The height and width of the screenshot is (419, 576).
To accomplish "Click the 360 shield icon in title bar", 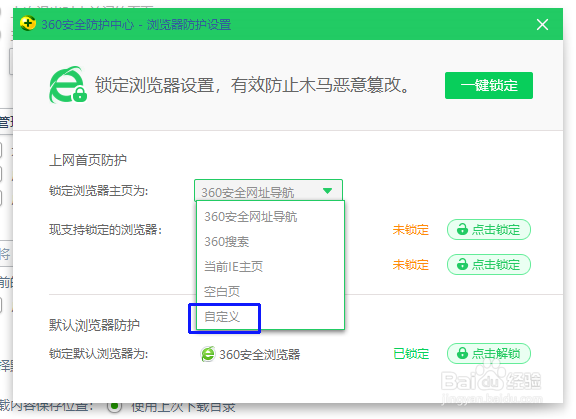I will (28, 24).
